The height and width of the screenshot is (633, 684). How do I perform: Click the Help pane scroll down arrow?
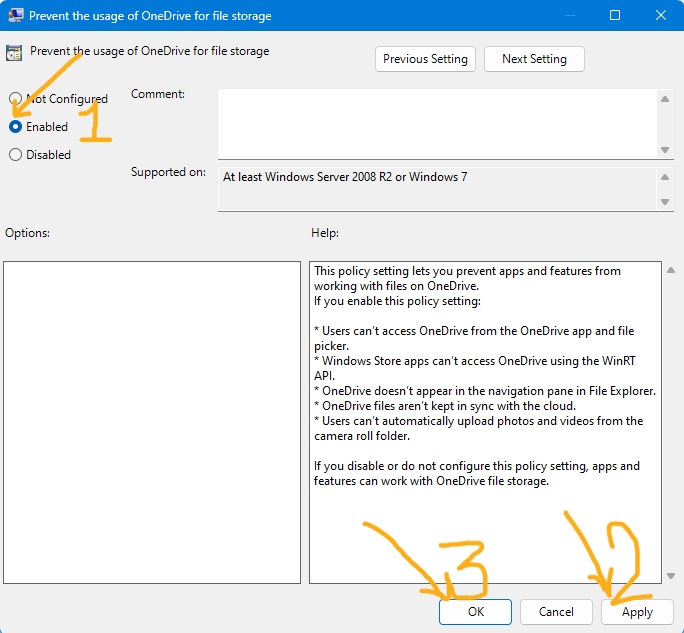tap(671, 576)
